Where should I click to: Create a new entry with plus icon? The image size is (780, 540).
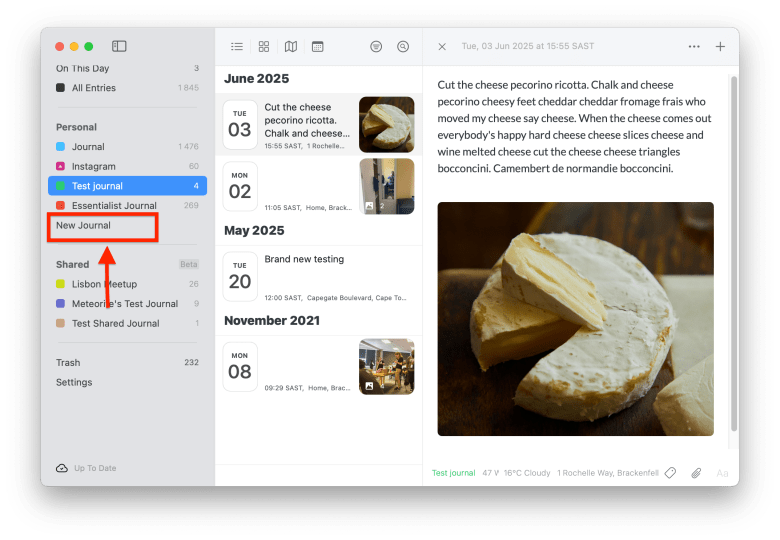720,47
